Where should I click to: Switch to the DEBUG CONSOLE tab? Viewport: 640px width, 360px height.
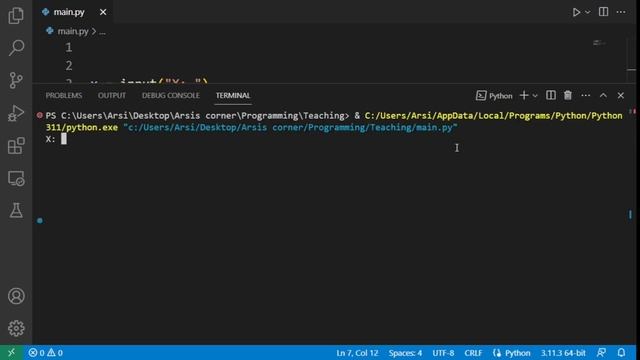pos(171,96)
